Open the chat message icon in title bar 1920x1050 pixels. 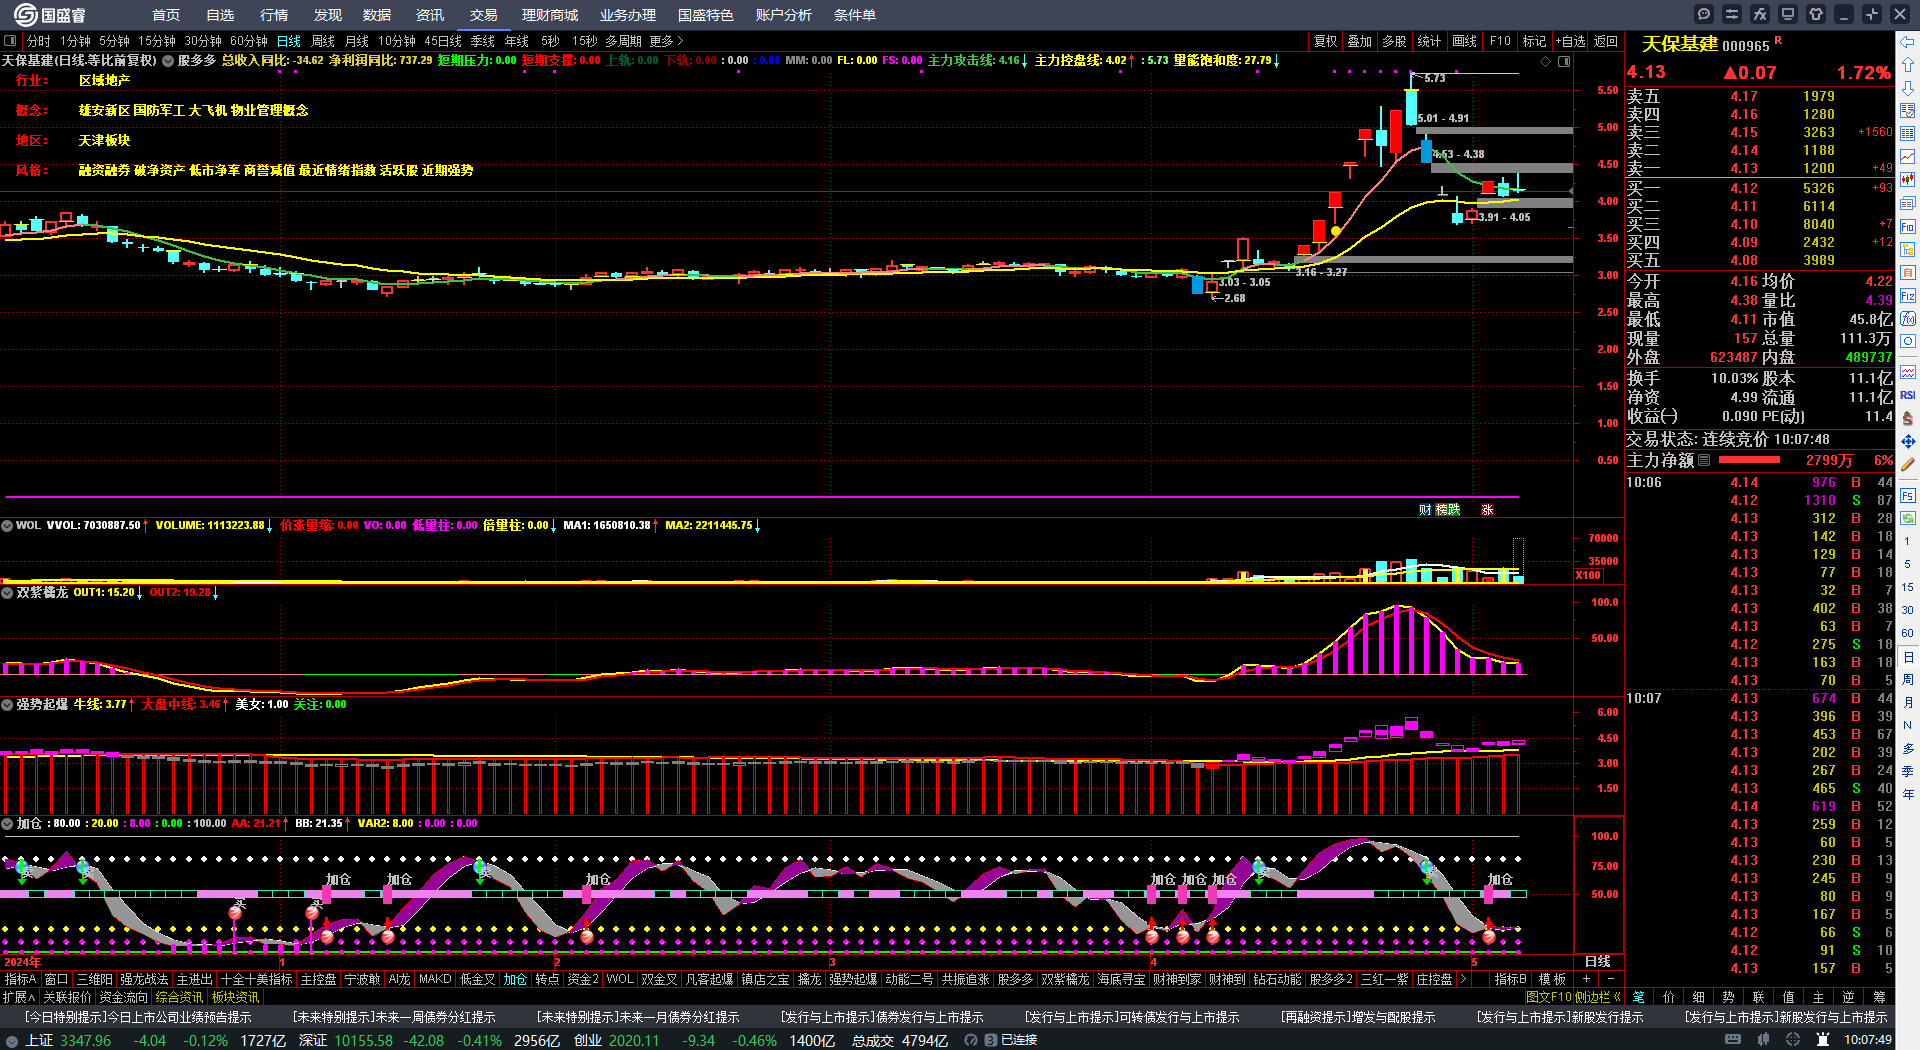(1704, 14)
